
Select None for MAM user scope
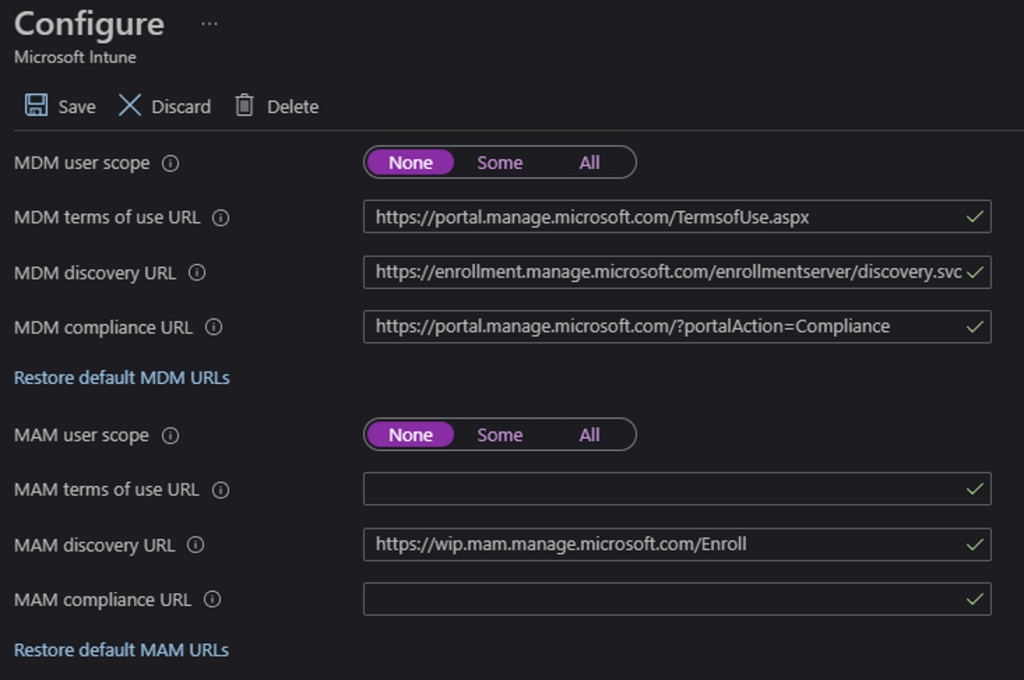click(411, 435)
